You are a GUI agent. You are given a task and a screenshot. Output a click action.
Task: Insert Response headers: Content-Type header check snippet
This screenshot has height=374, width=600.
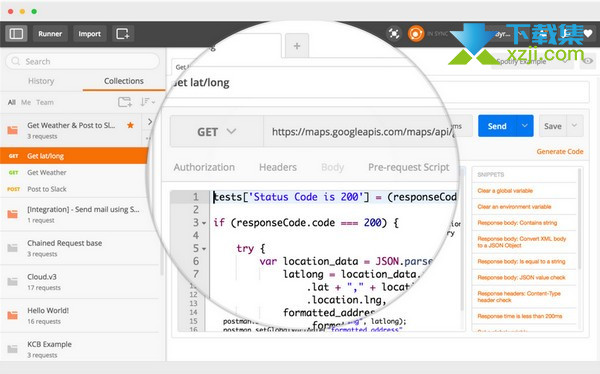[x=519, y=297]
